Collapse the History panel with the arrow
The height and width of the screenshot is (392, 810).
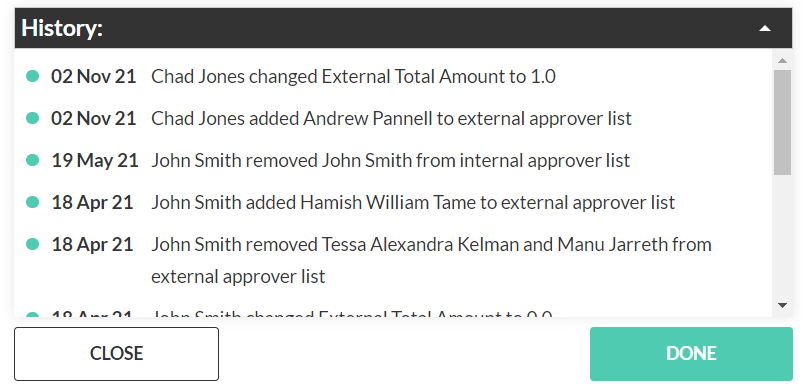pos(765,28)
